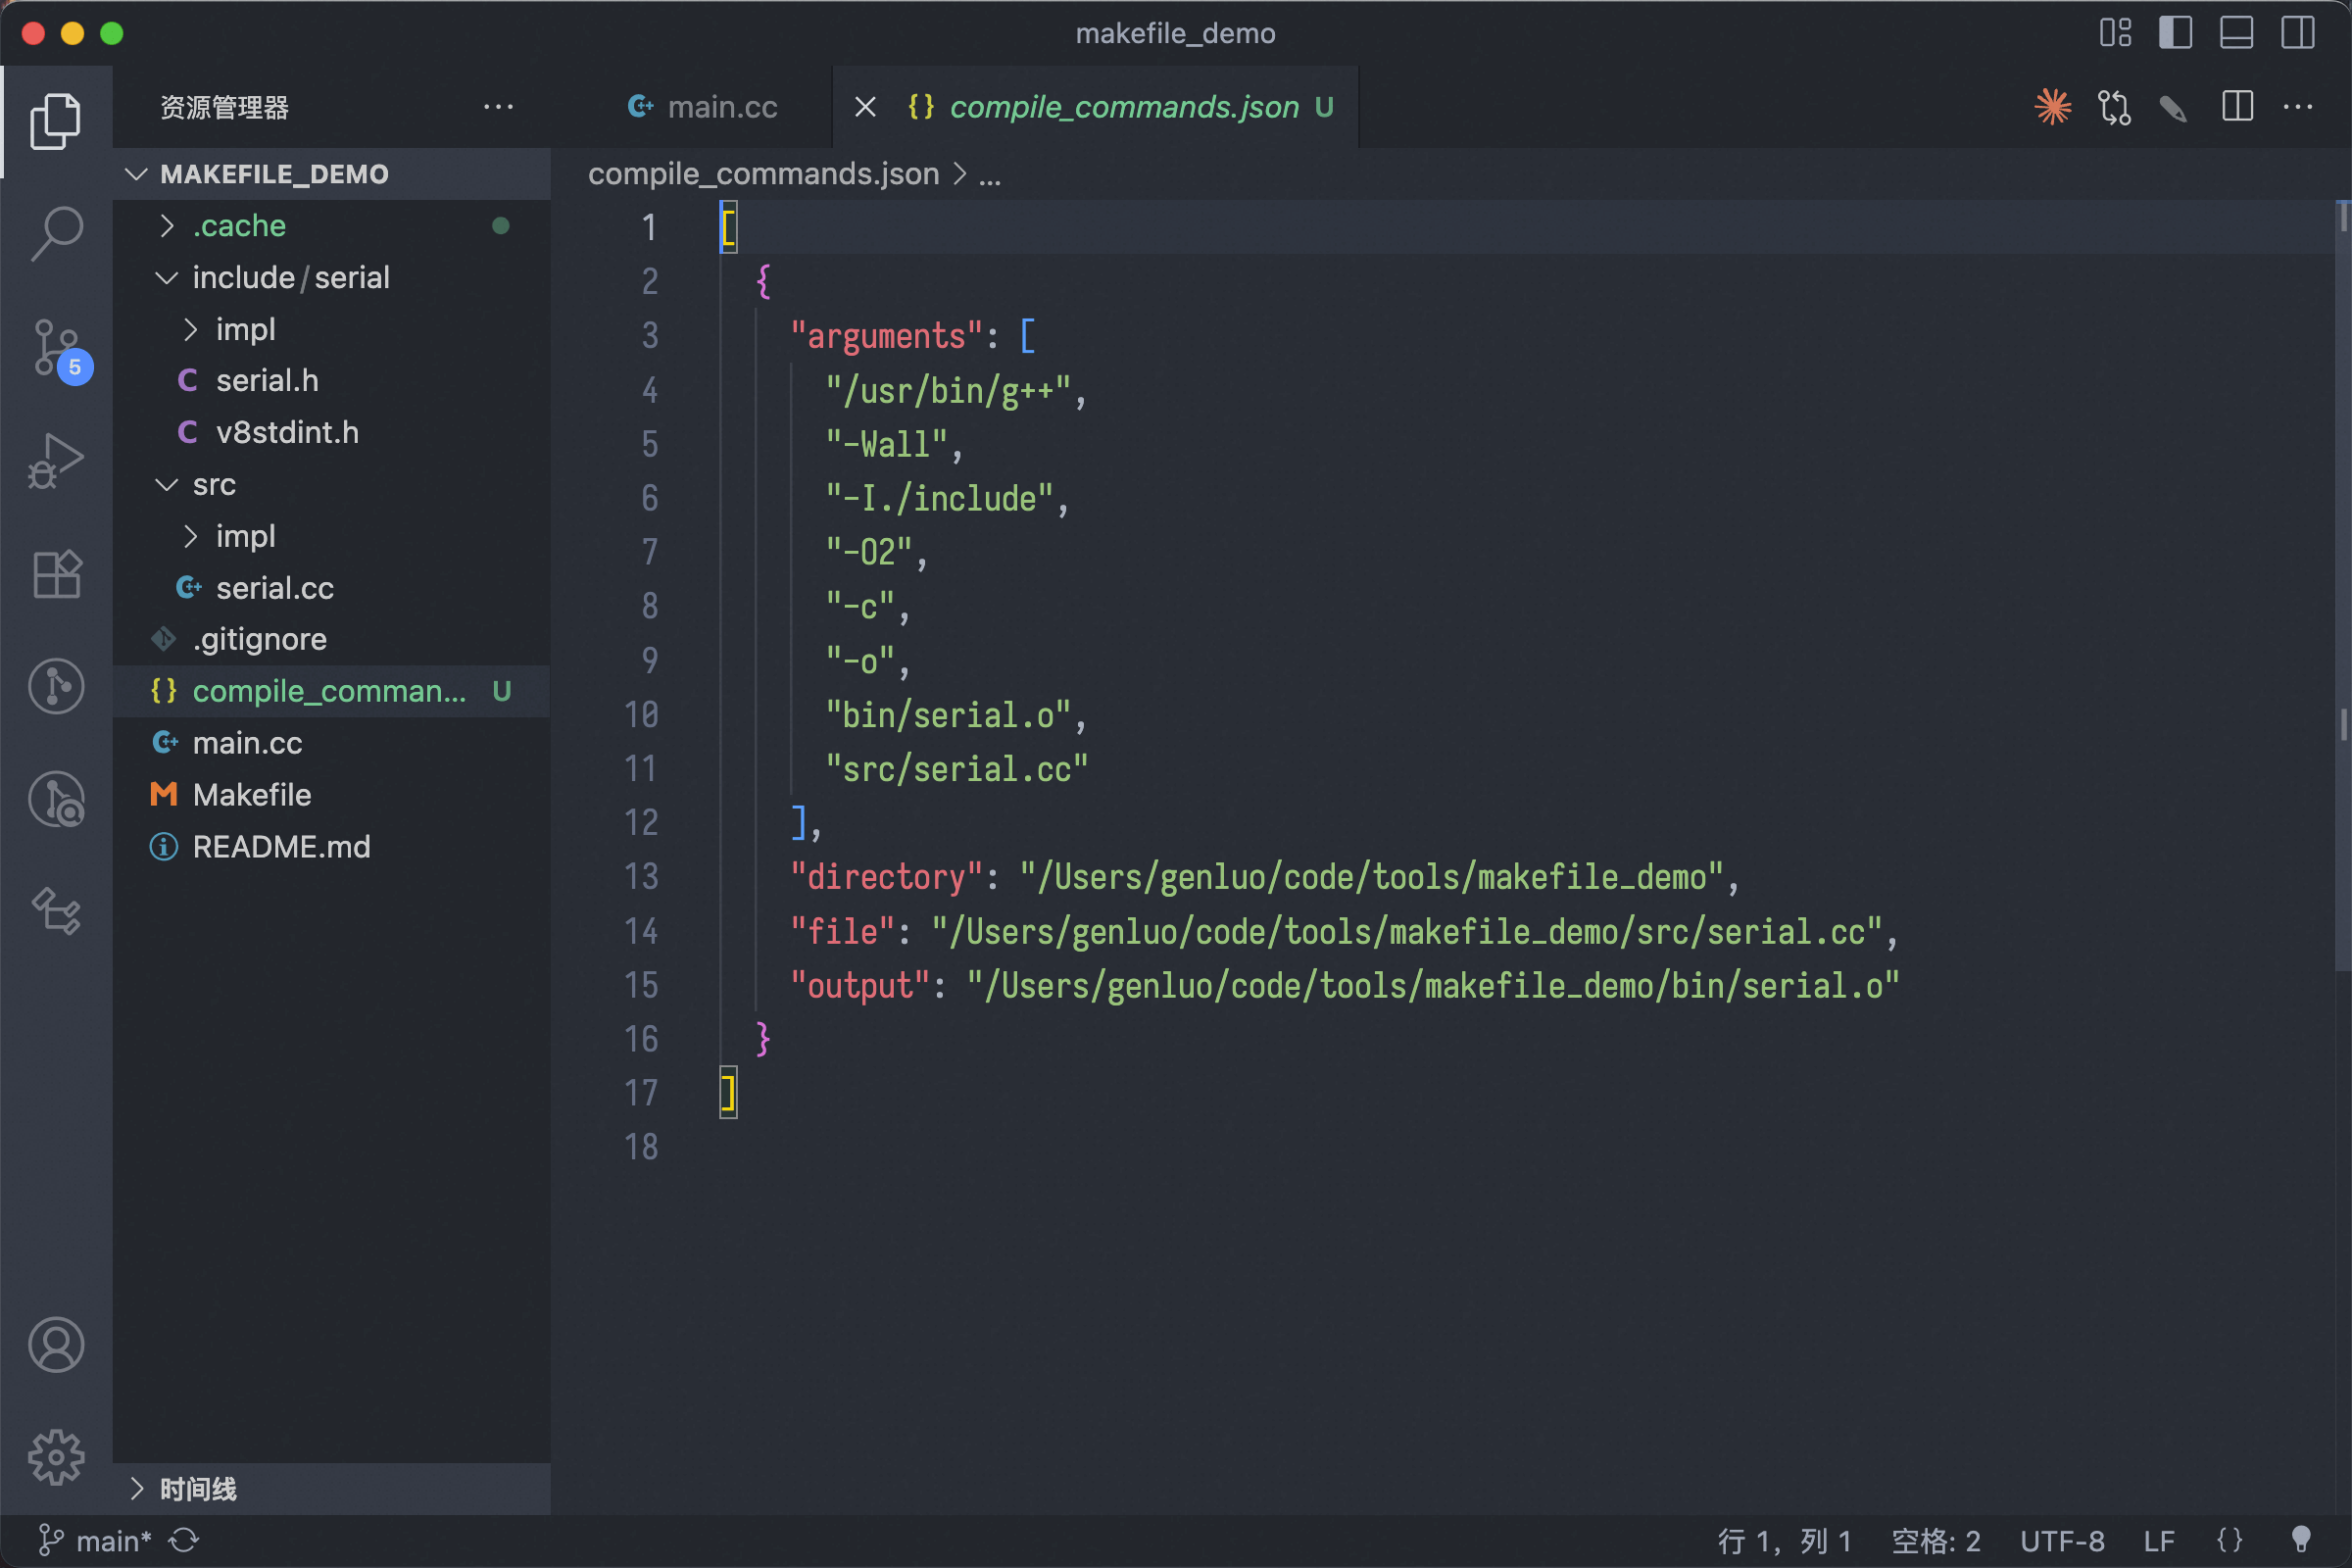Image resolution: width=2352 pixels, height=1568 pixels.
Task: Click 空格: 2 indentation setting
Action: (1936, 1540)
